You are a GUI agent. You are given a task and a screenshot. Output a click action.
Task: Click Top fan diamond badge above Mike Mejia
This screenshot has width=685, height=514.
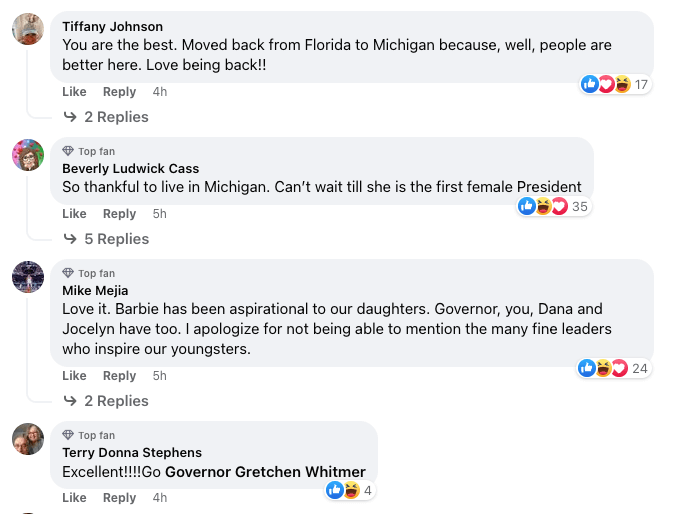[x=69, y=273]
